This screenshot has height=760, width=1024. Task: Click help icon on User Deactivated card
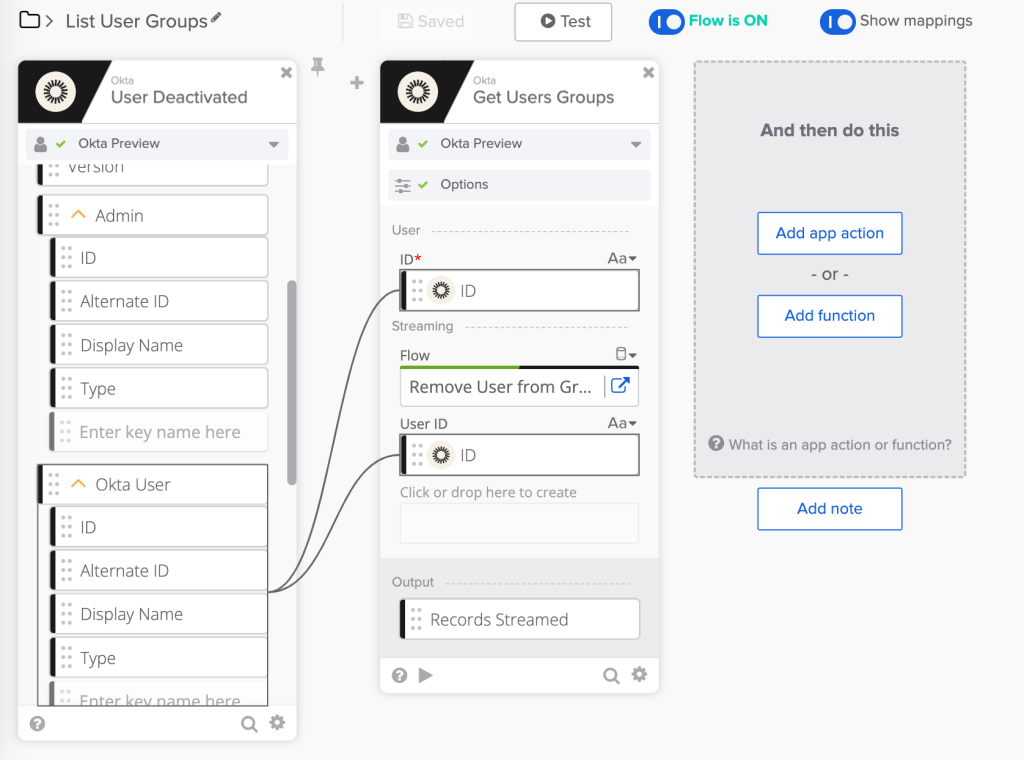pos(37,723)
